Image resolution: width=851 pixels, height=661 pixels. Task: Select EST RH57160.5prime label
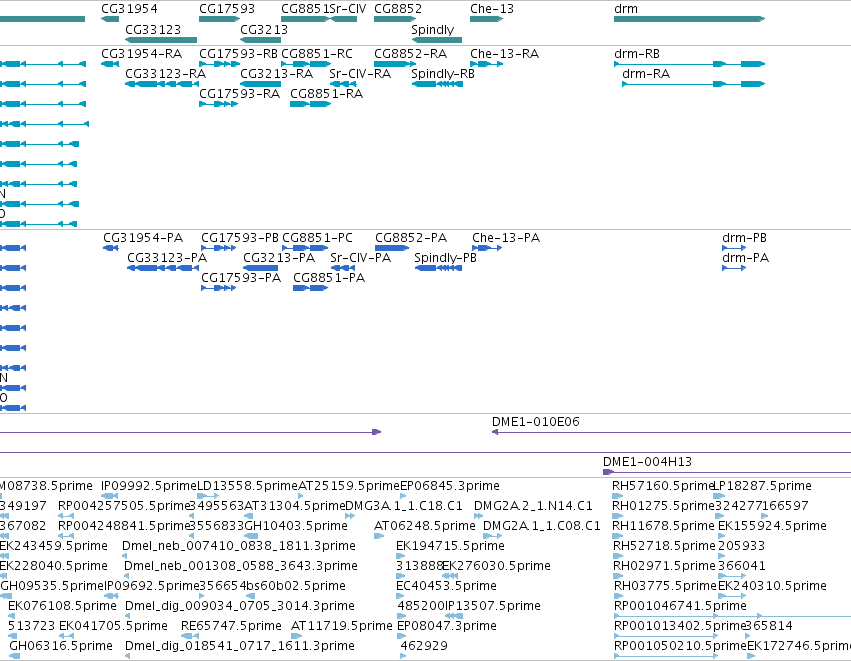click(663, 486)
